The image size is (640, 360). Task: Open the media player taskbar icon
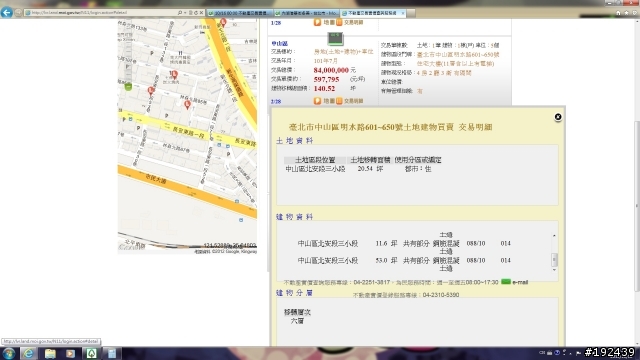click(x=70, y=353)
